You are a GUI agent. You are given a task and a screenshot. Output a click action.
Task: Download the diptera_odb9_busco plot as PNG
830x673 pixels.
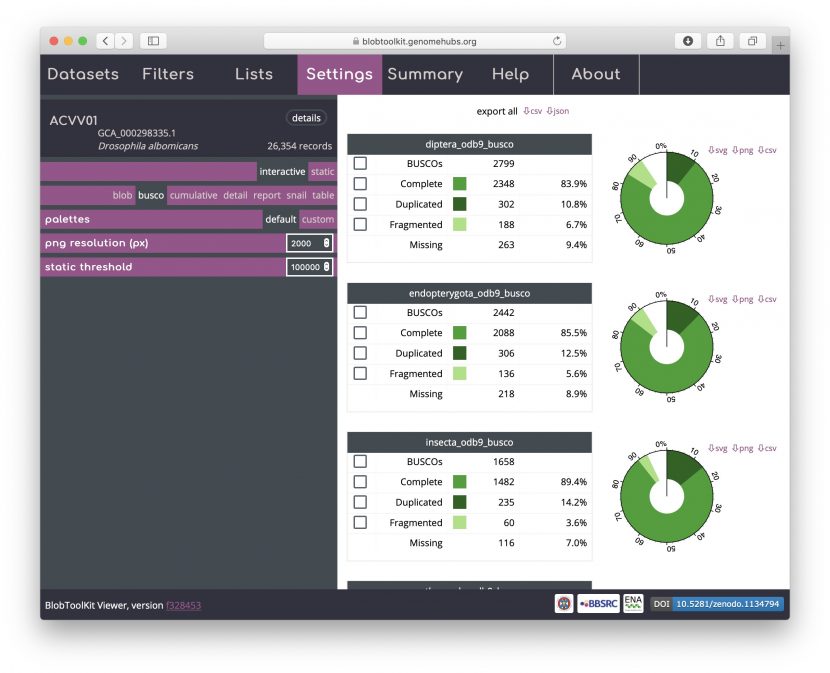[x=743, y=149]
